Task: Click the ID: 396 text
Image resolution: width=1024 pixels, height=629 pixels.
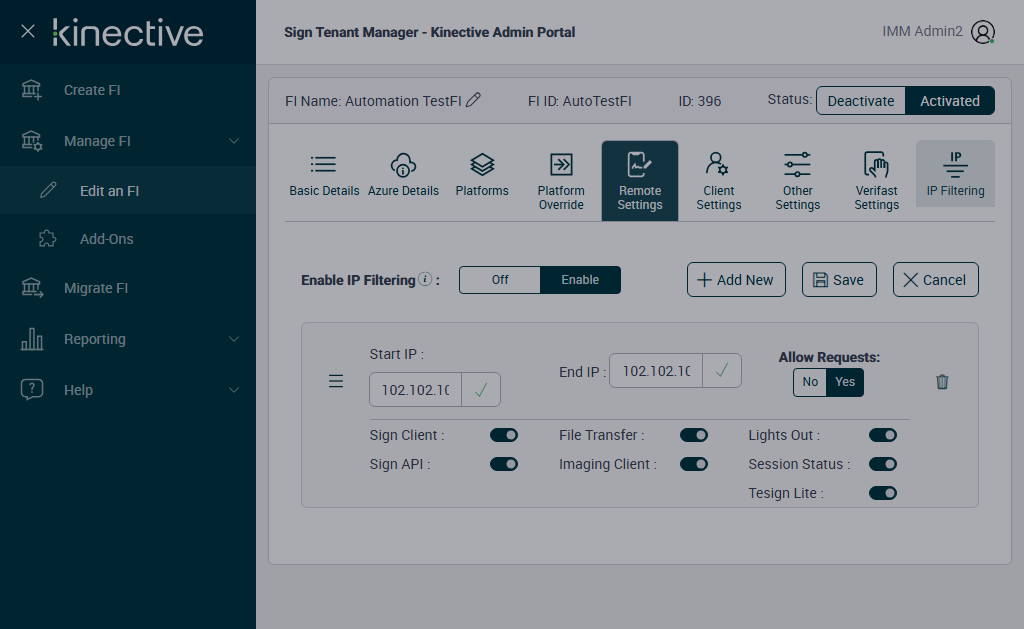Action: pyautogui.click(x=699, y=101)
